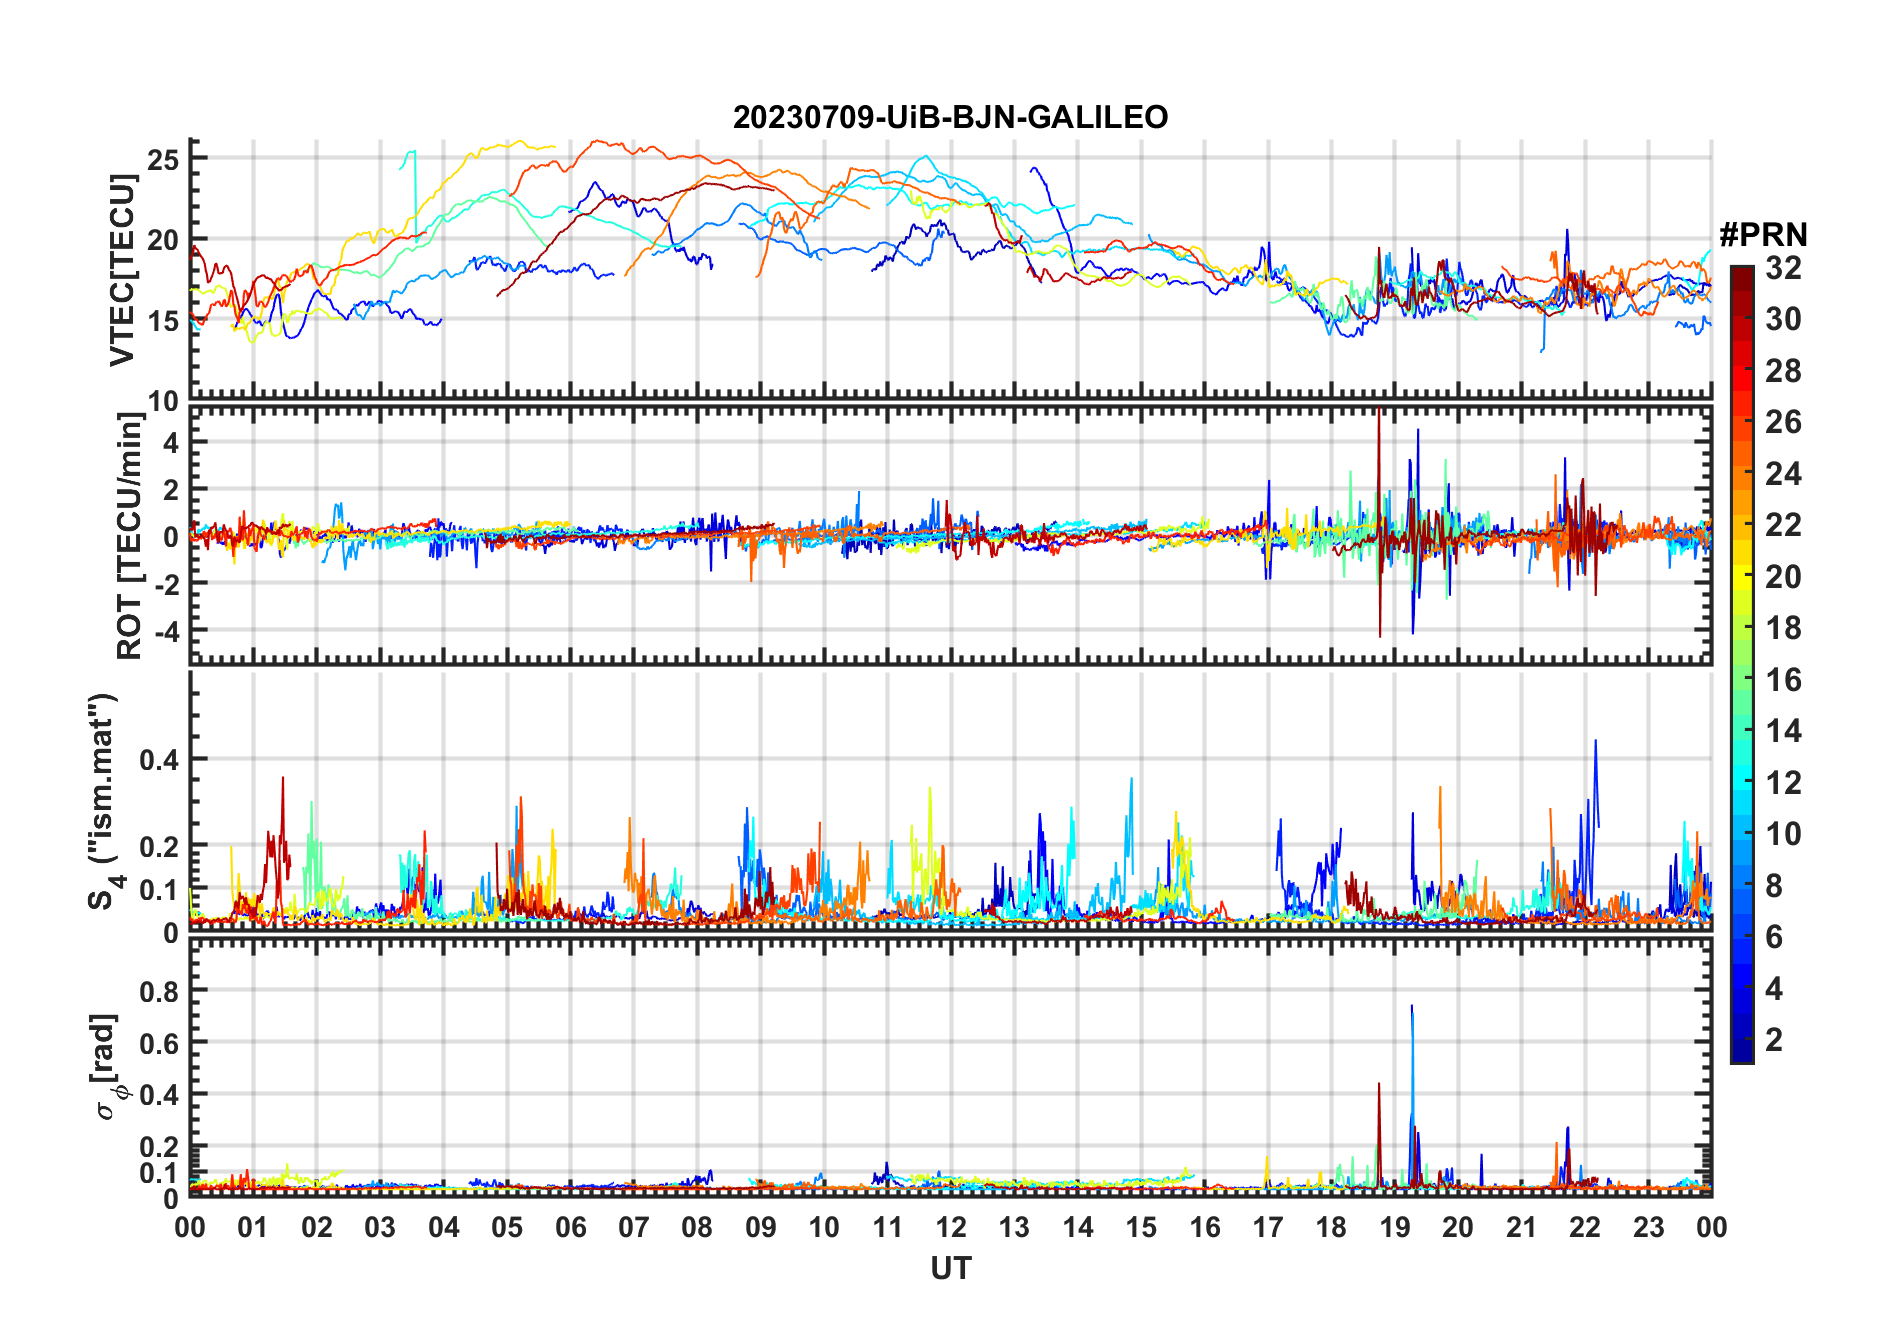1902x1330 pixels.
Task: Click S4 axis tick label 0.4
Action: coord(159,760)
